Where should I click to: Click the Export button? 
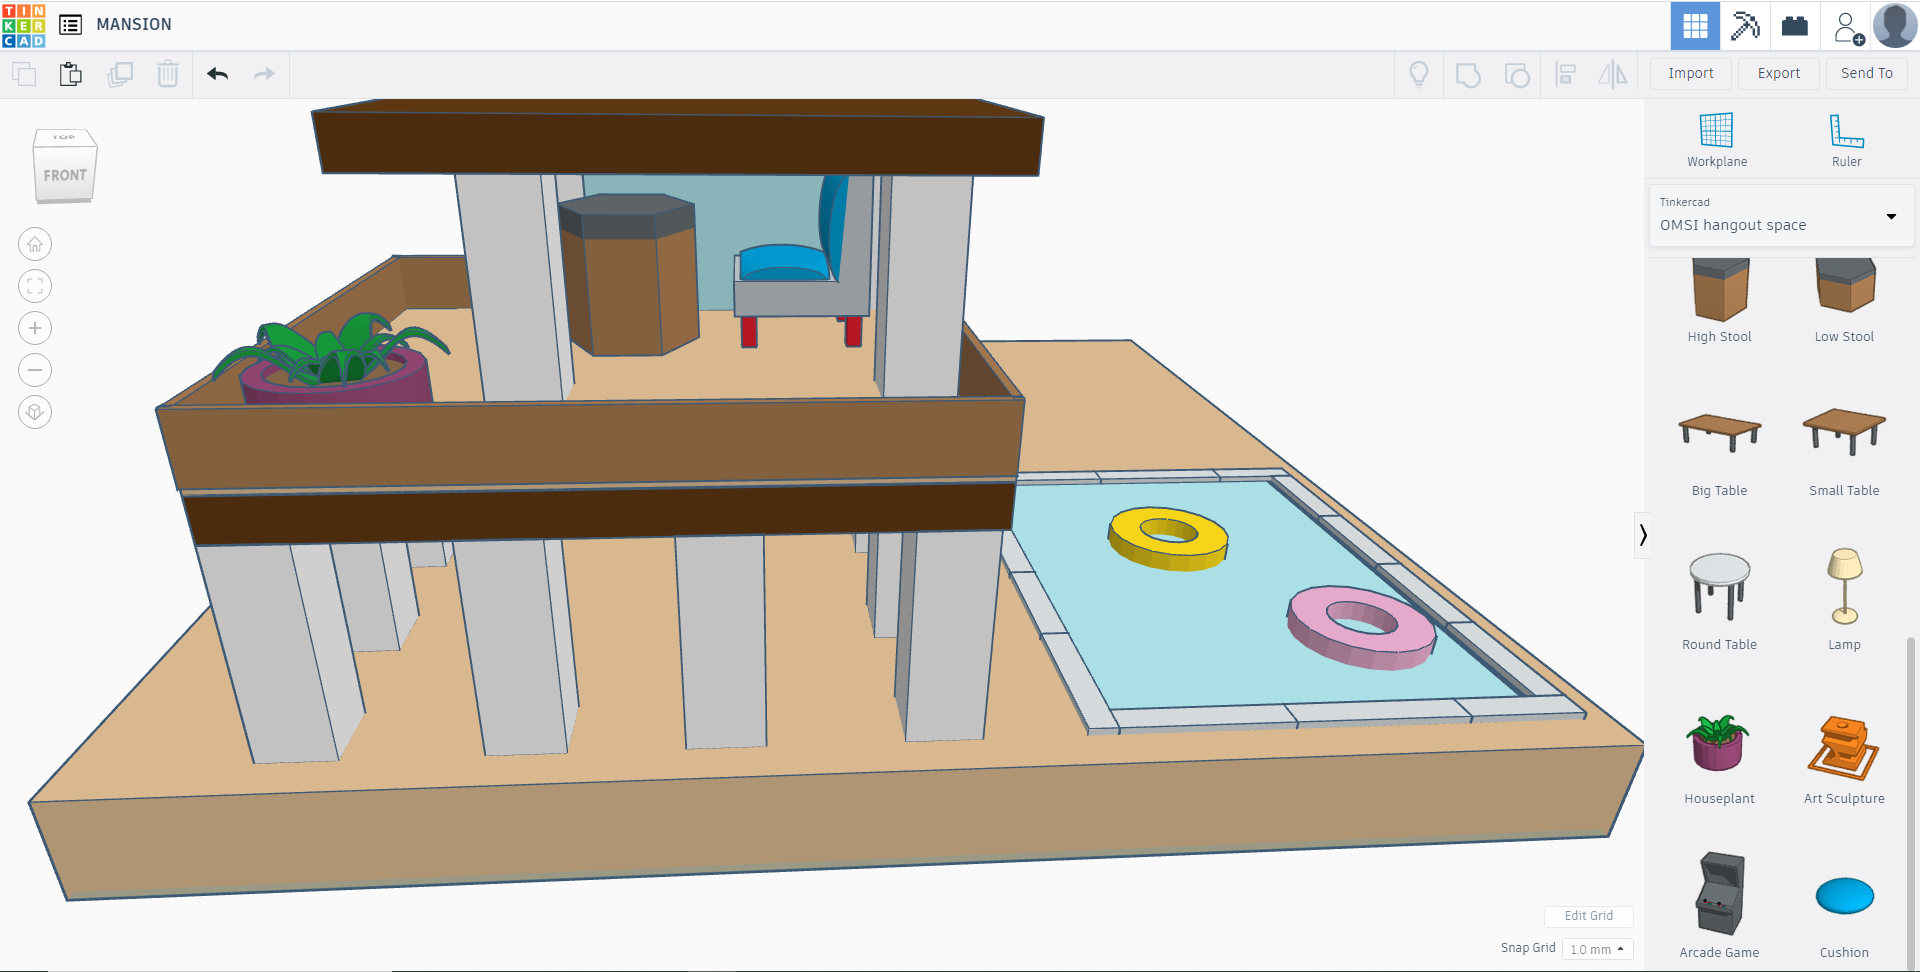coord(1778,73)
